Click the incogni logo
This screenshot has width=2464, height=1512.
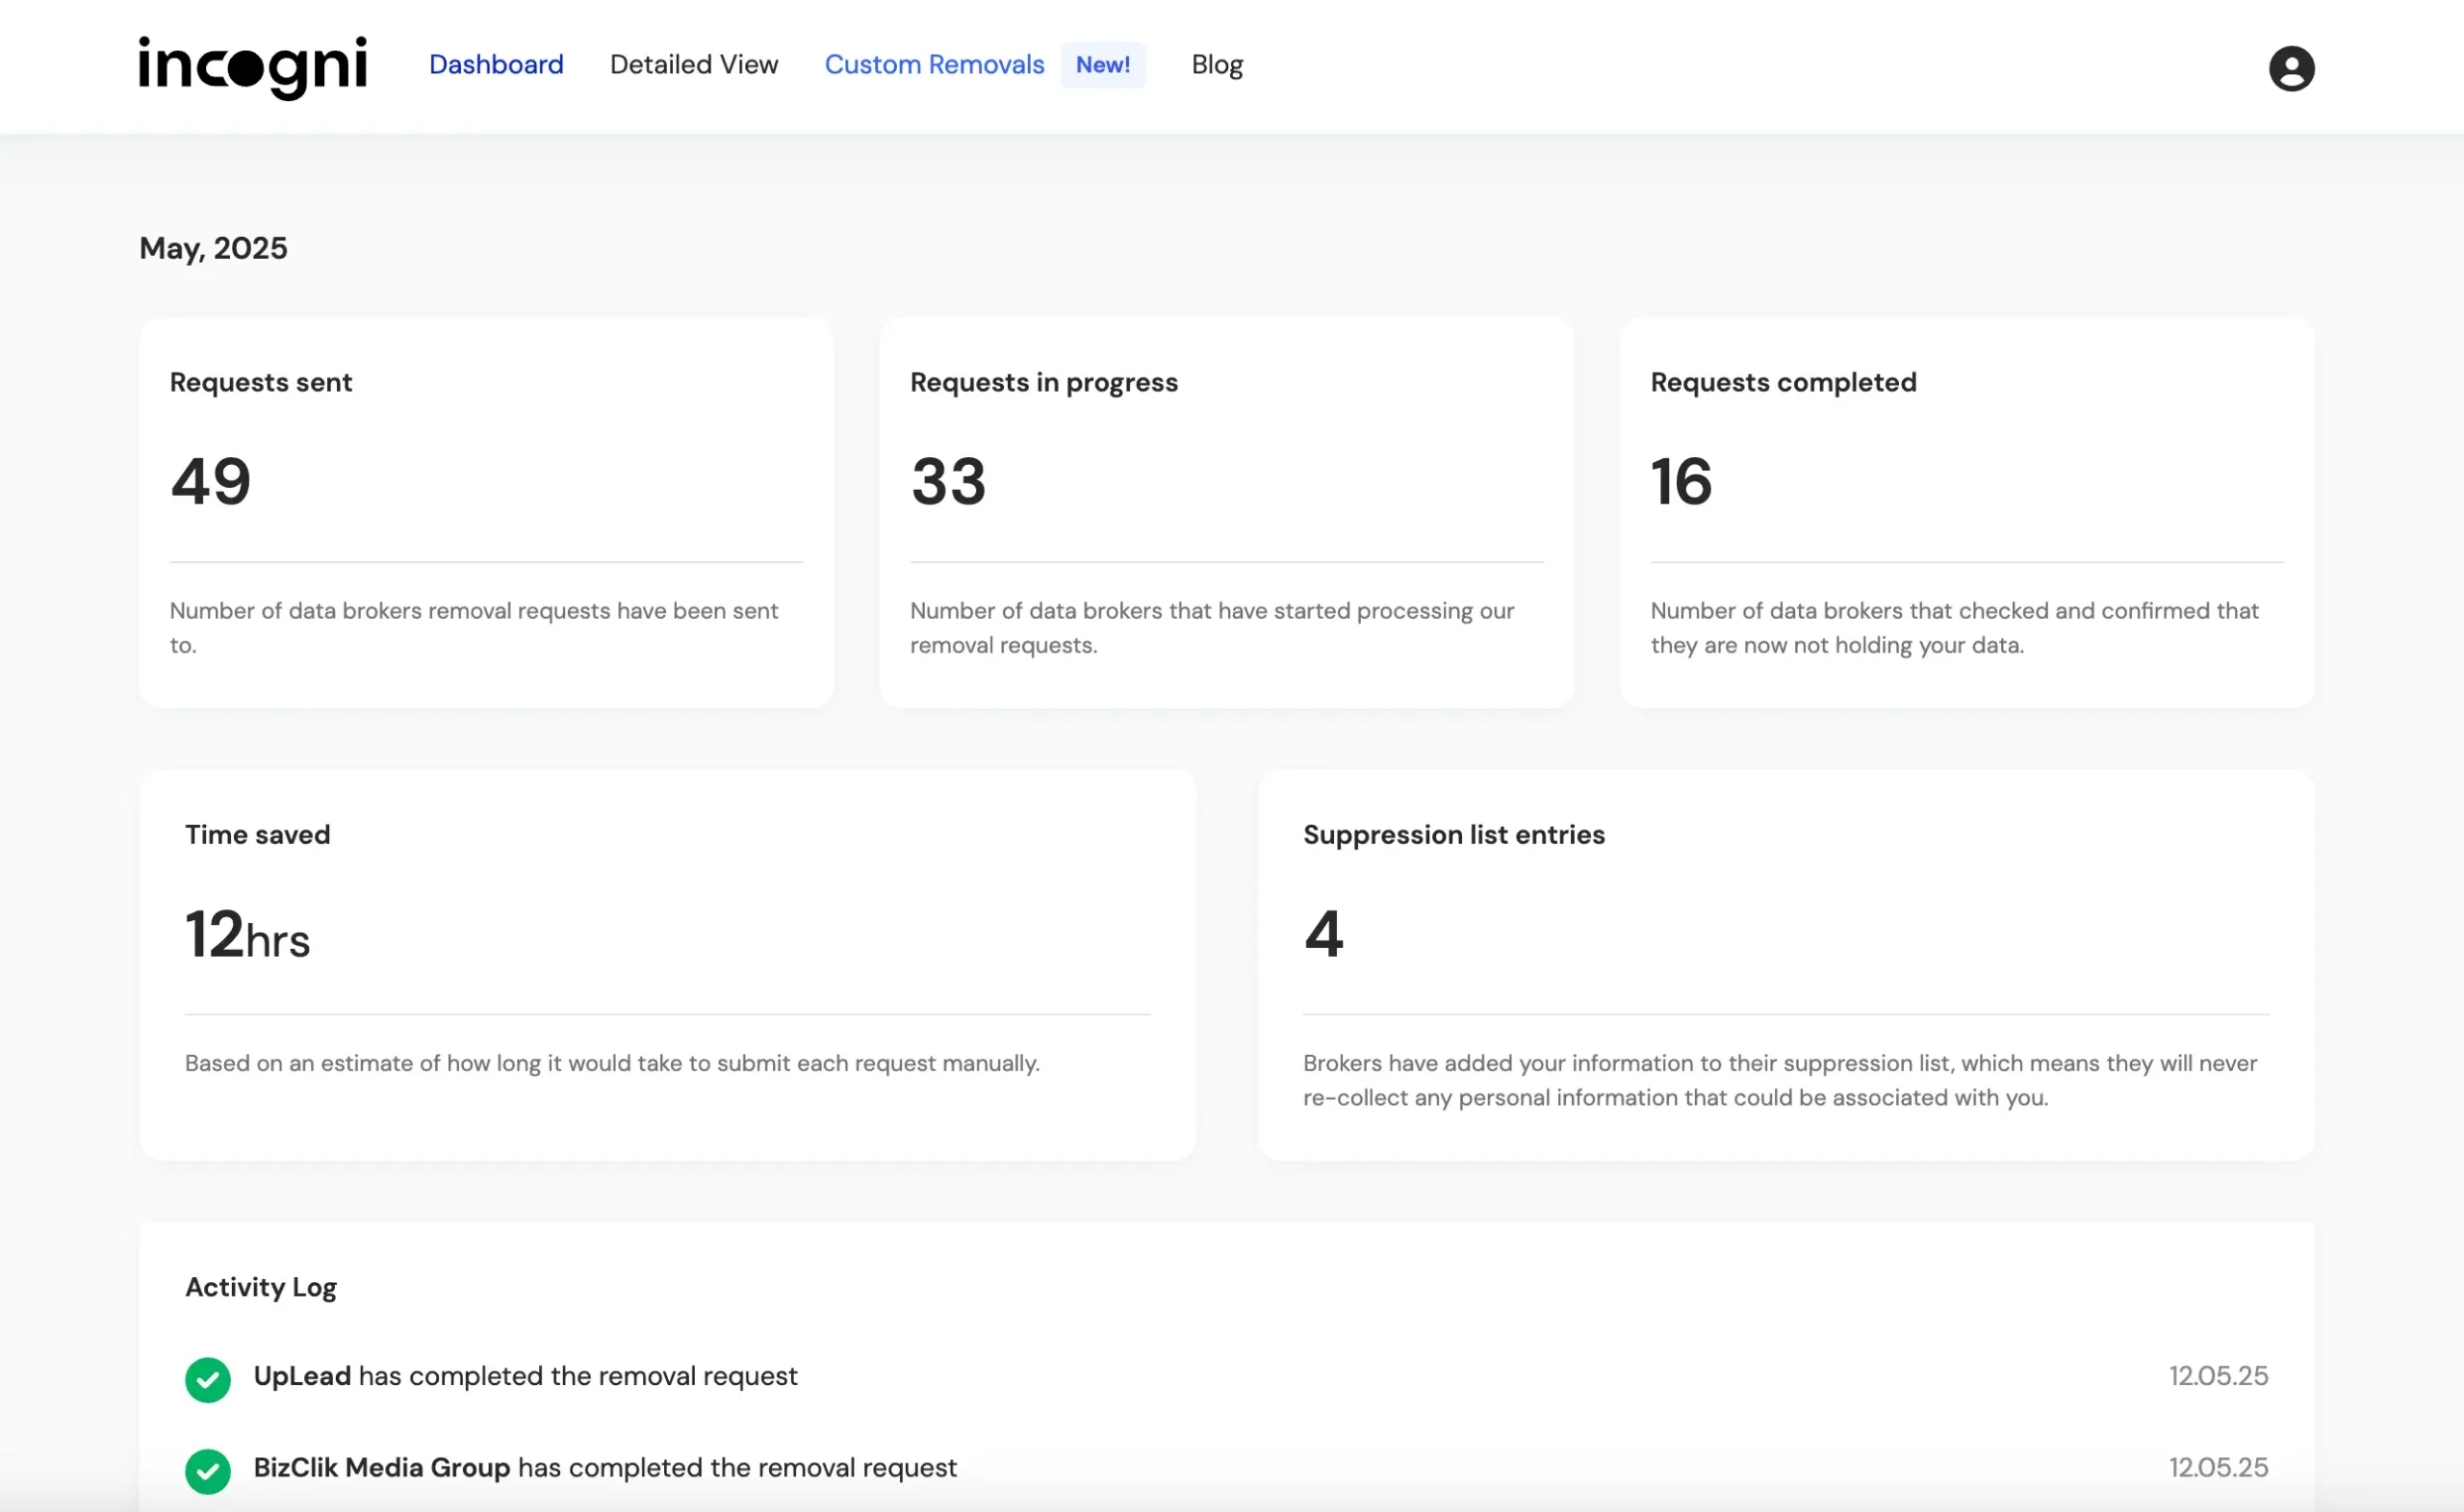(x=252, y=67)
